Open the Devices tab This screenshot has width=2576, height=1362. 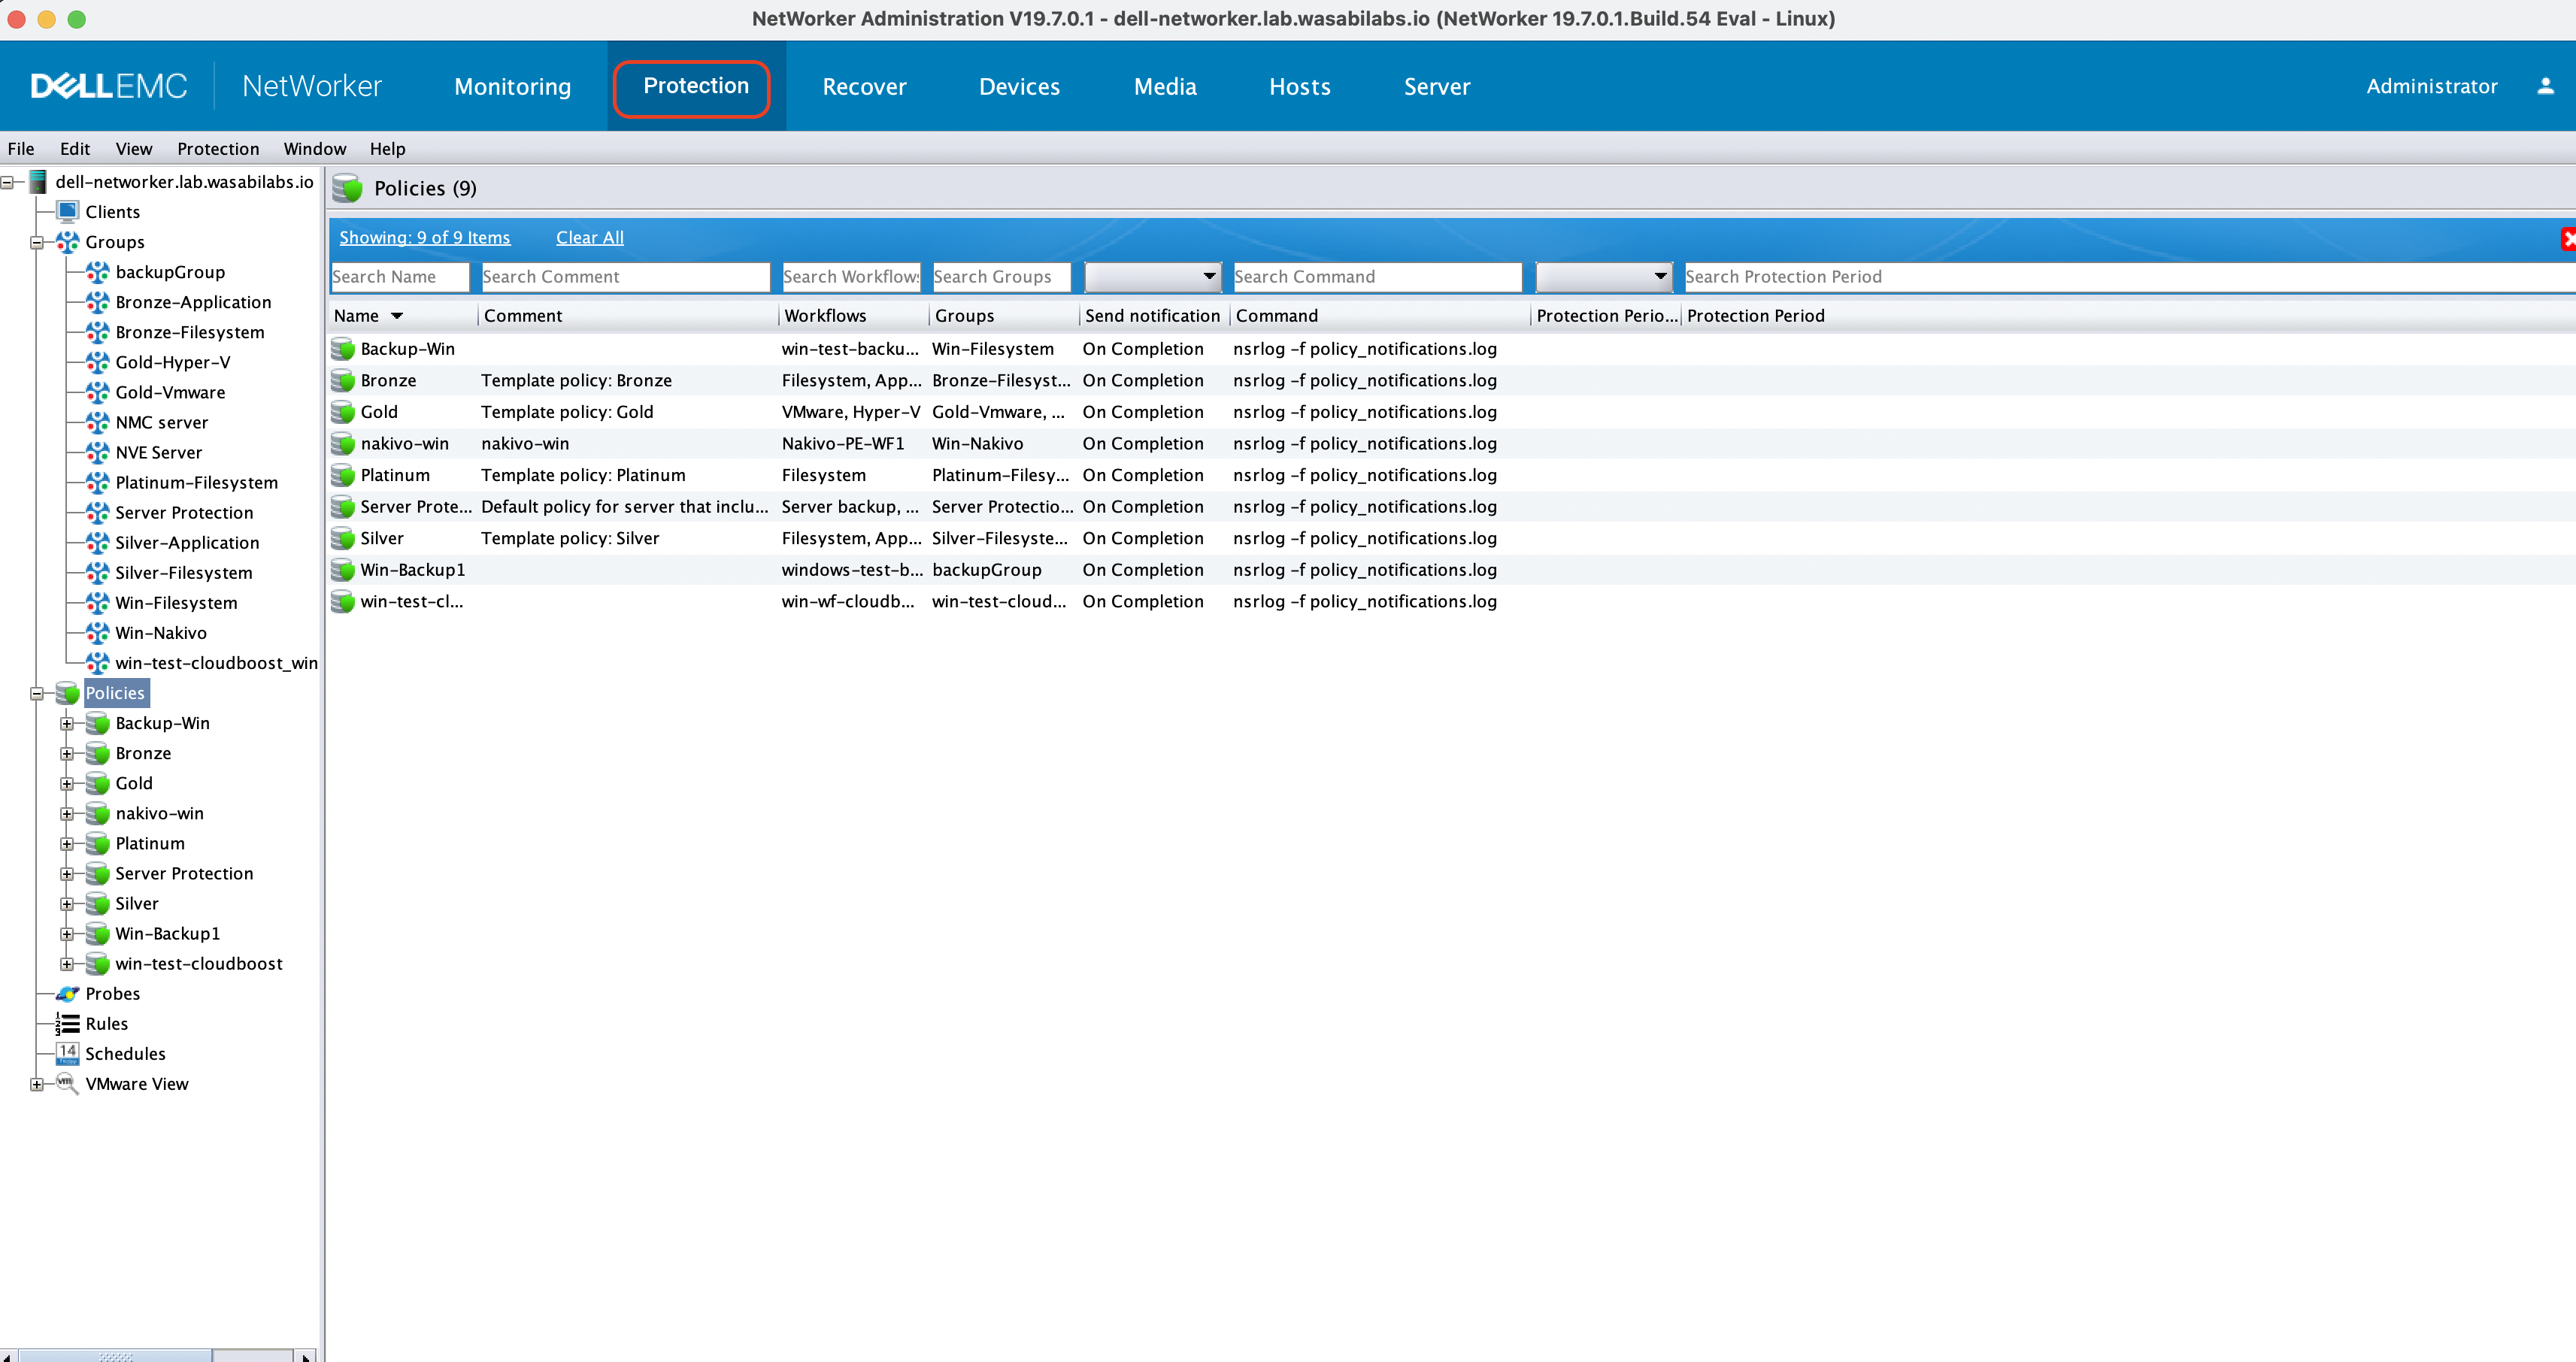(x=1019, y=87)
